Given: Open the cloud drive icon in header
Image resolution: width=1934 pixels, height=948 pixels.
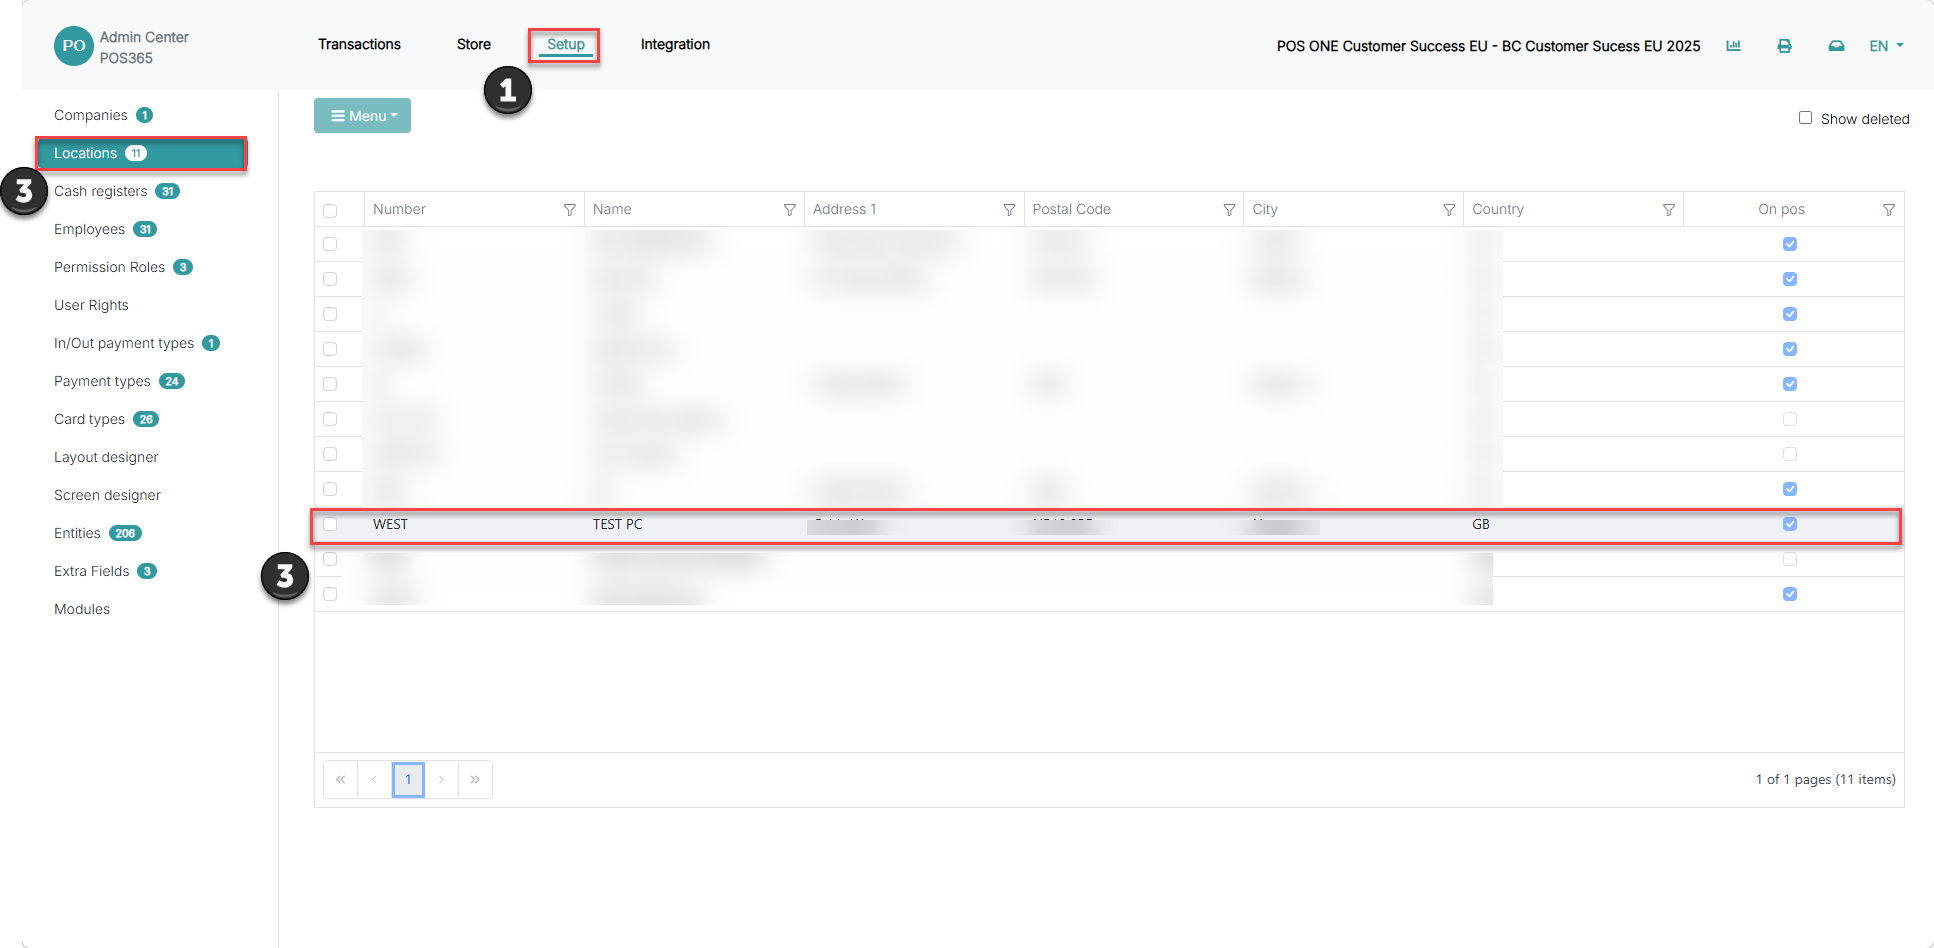Looking at the screenshot, I should pyautogui.click(x=1836, y=46).
